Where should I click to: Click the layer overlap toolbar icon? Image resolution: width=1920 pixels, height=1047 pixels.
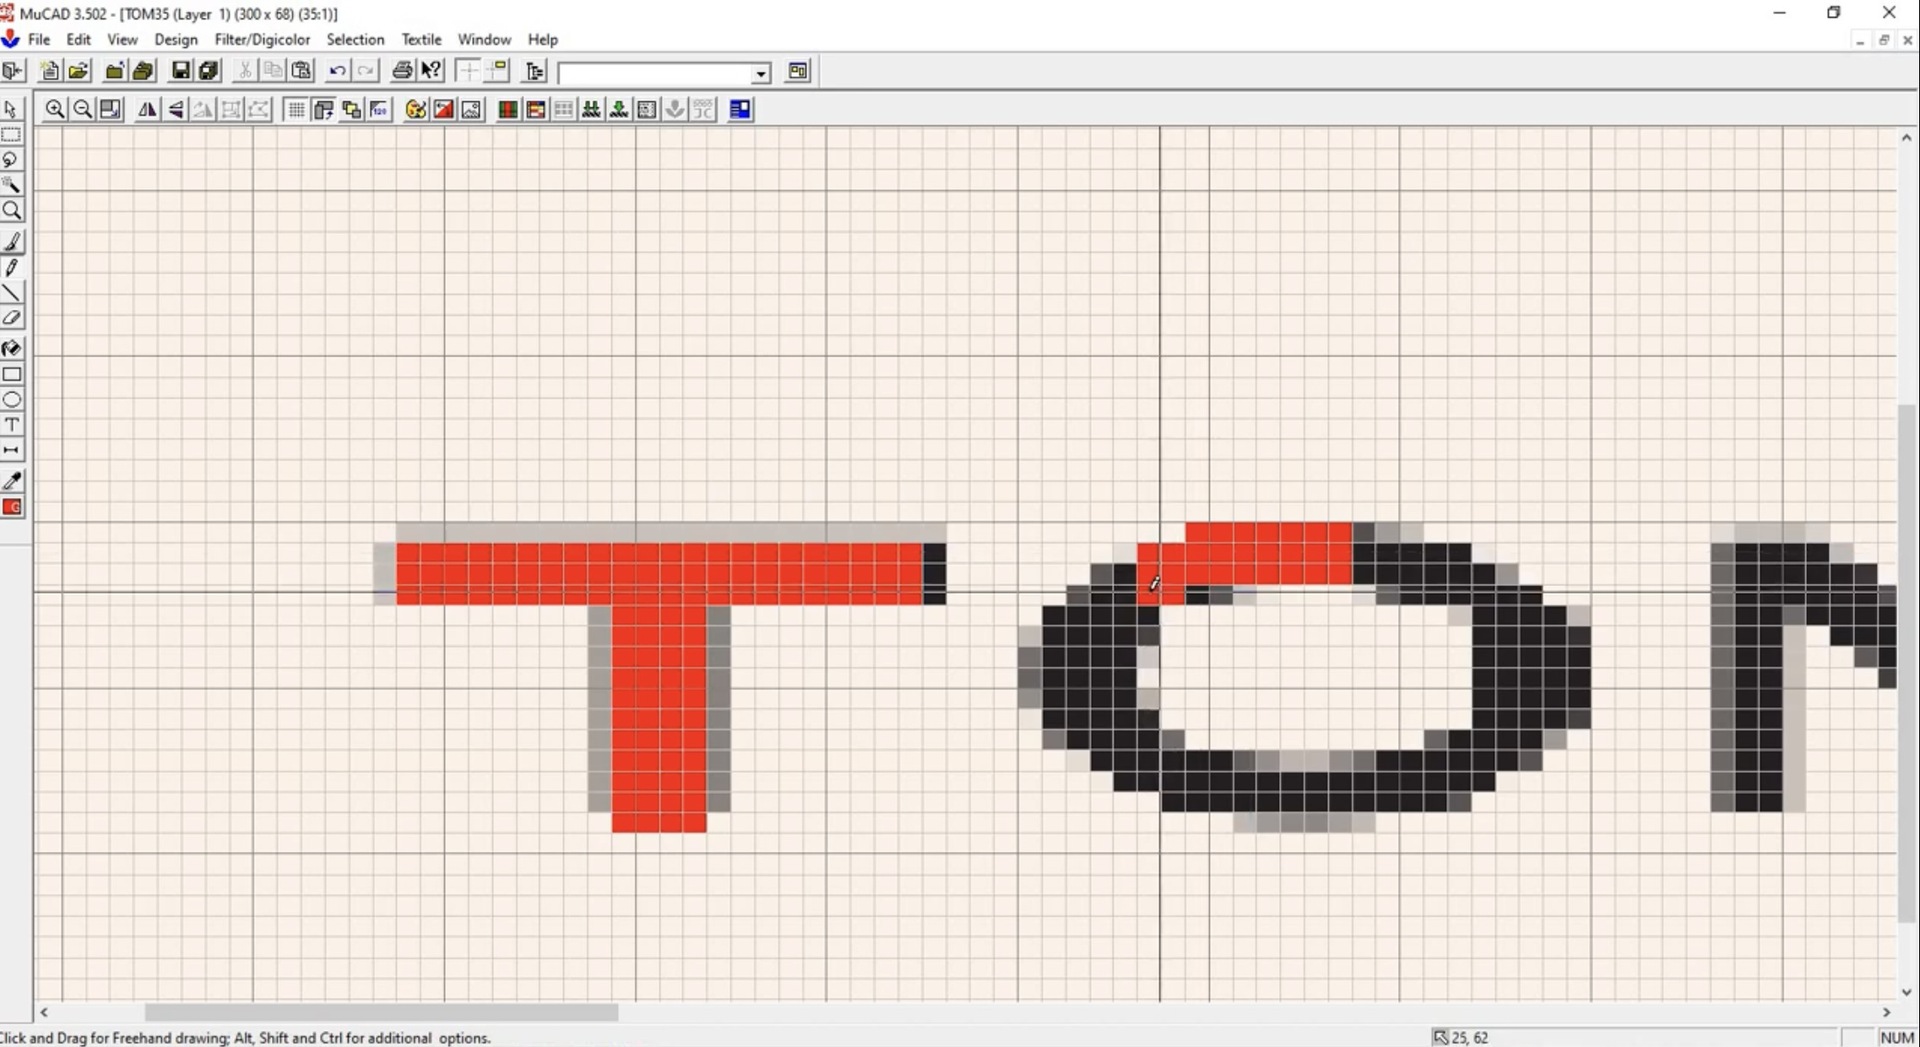(352, 110)
